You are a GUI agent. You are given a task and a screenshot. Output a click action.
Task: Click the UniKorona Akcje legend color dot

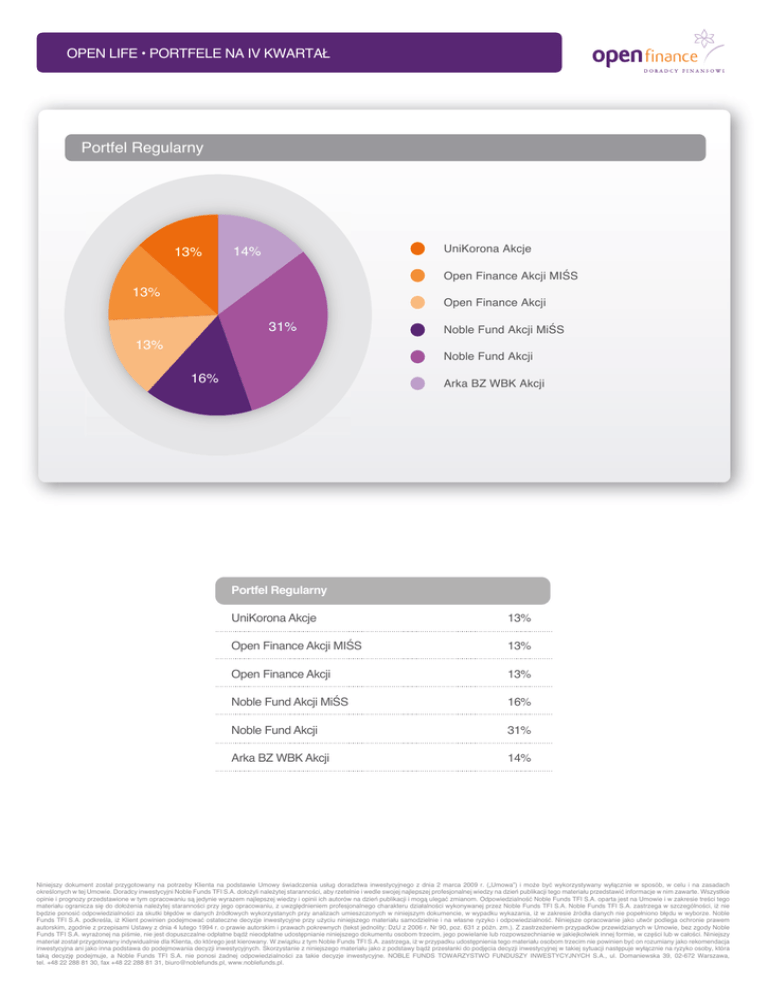[x=418, y=249]
